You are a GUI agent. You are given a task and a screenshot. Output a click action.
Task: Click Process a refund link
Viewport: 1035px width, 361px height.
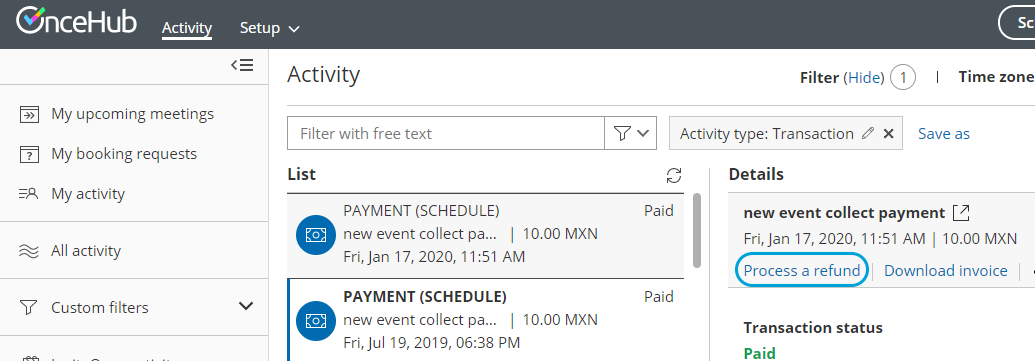pos(802,271)
